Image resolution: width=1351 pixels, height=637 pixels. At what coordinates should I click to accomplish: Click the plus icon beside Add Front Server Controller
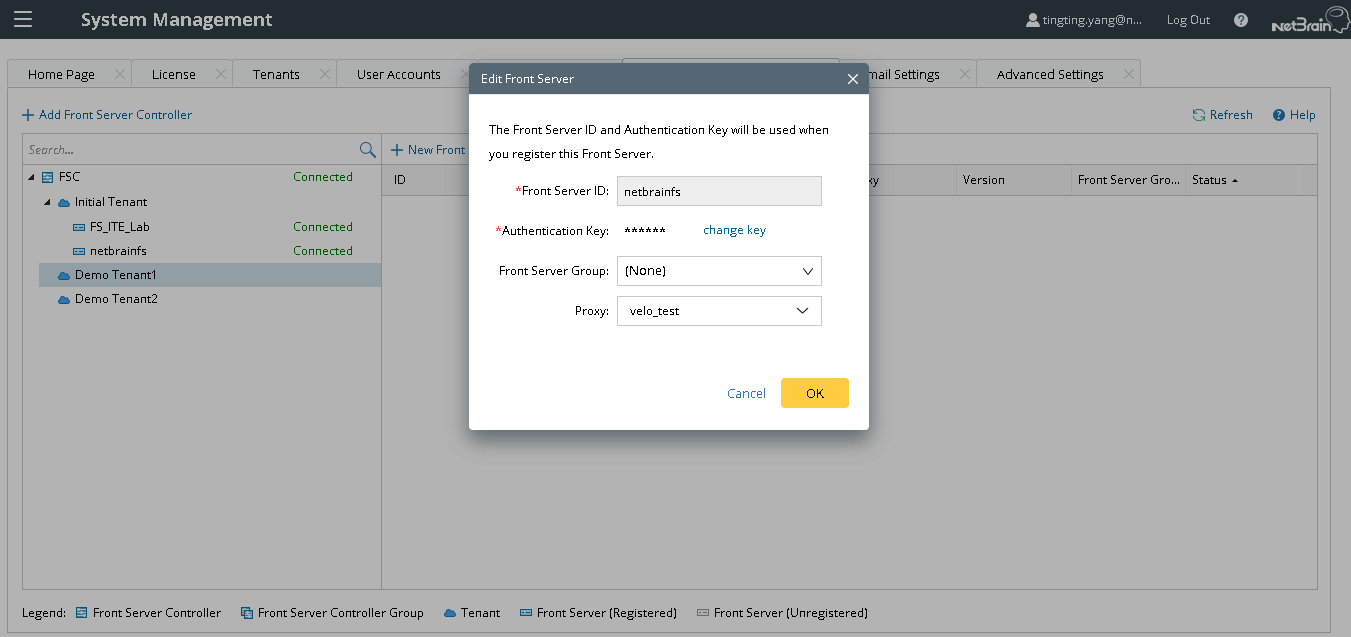click(26, 114)
